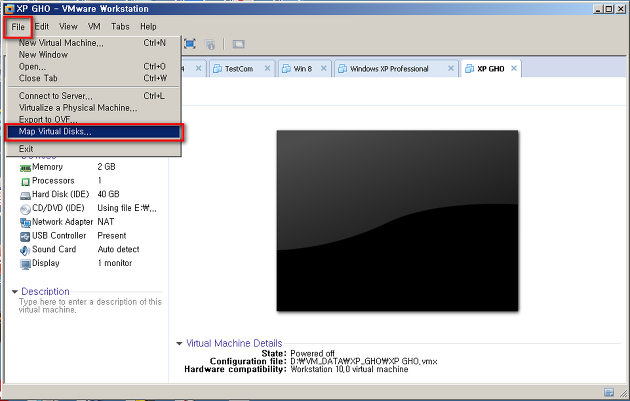
Task: Click the CD/DVD (IDE) disc icon
Action: 25,209
